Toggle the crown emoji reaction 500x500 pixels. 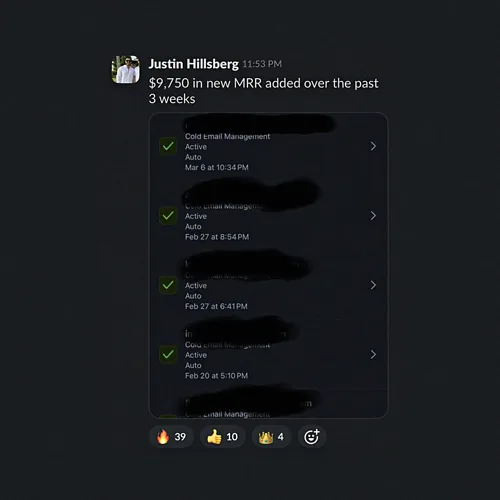(x=271, y=437)
